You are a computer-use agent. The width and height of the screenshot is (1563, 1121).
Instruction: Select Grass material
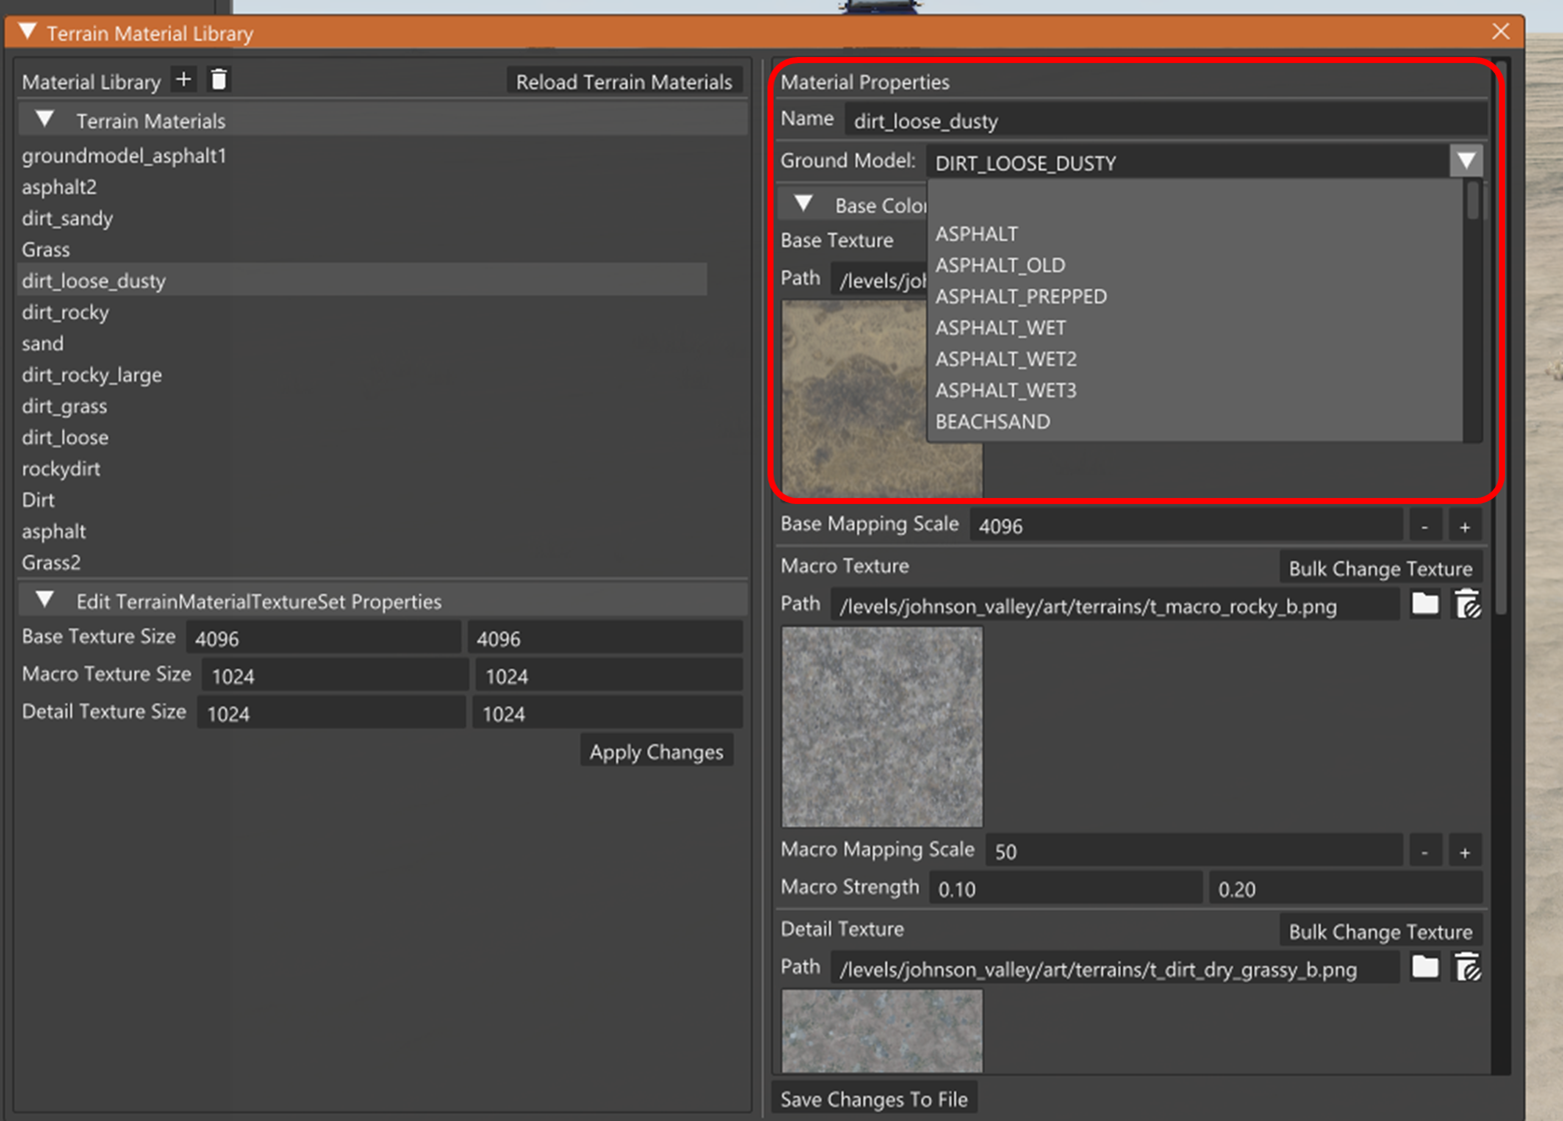point(46,249)
